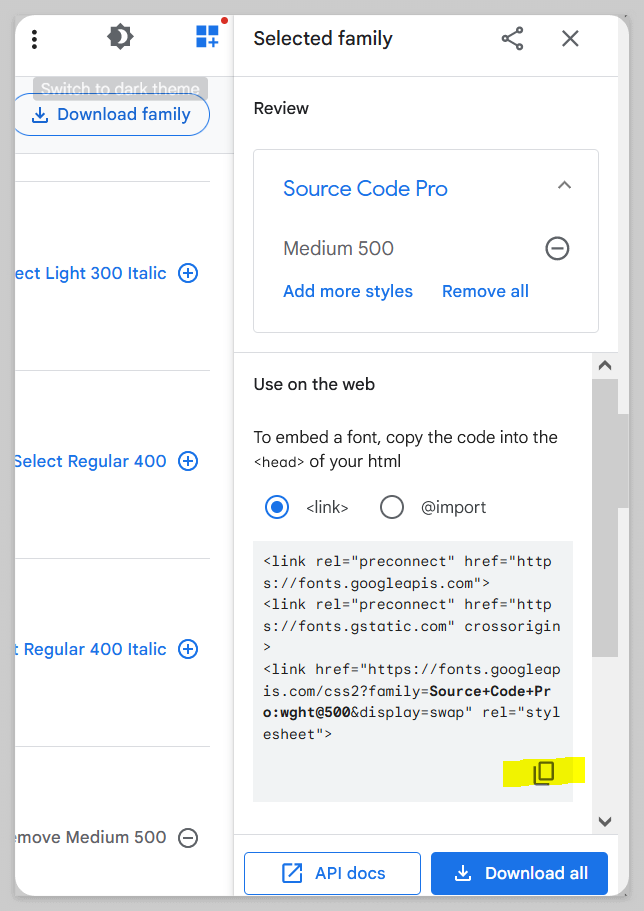Click the panel scrollbar thumb
The width and height of the screenshot is (644, 911).
point(605,518)
